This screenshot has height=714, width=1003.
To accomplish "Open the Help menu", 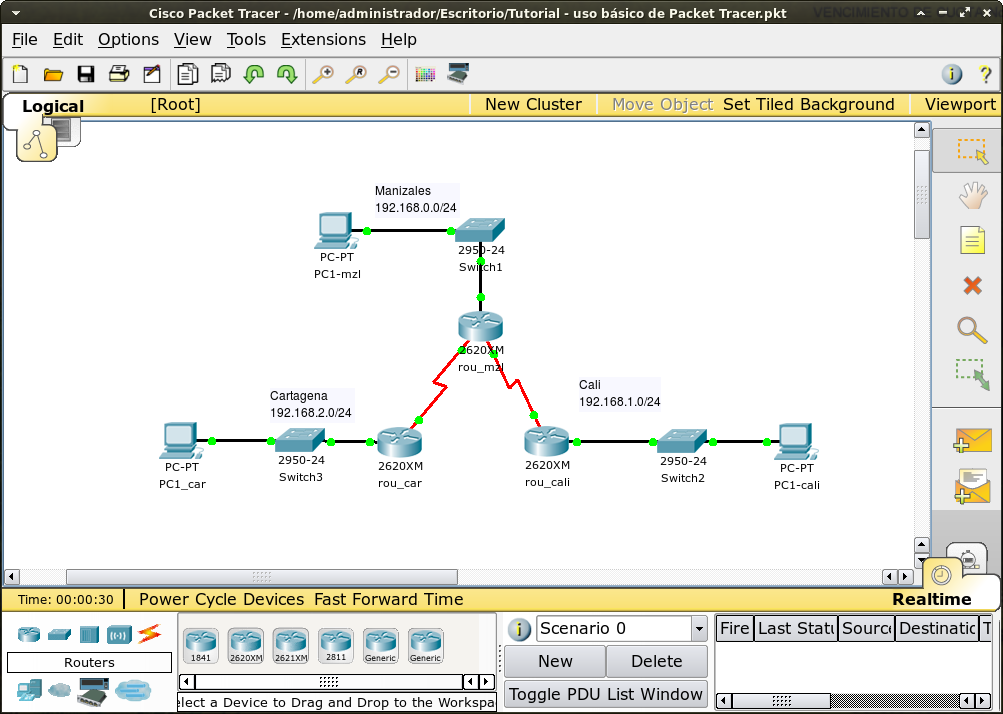I will click(399, 40).
